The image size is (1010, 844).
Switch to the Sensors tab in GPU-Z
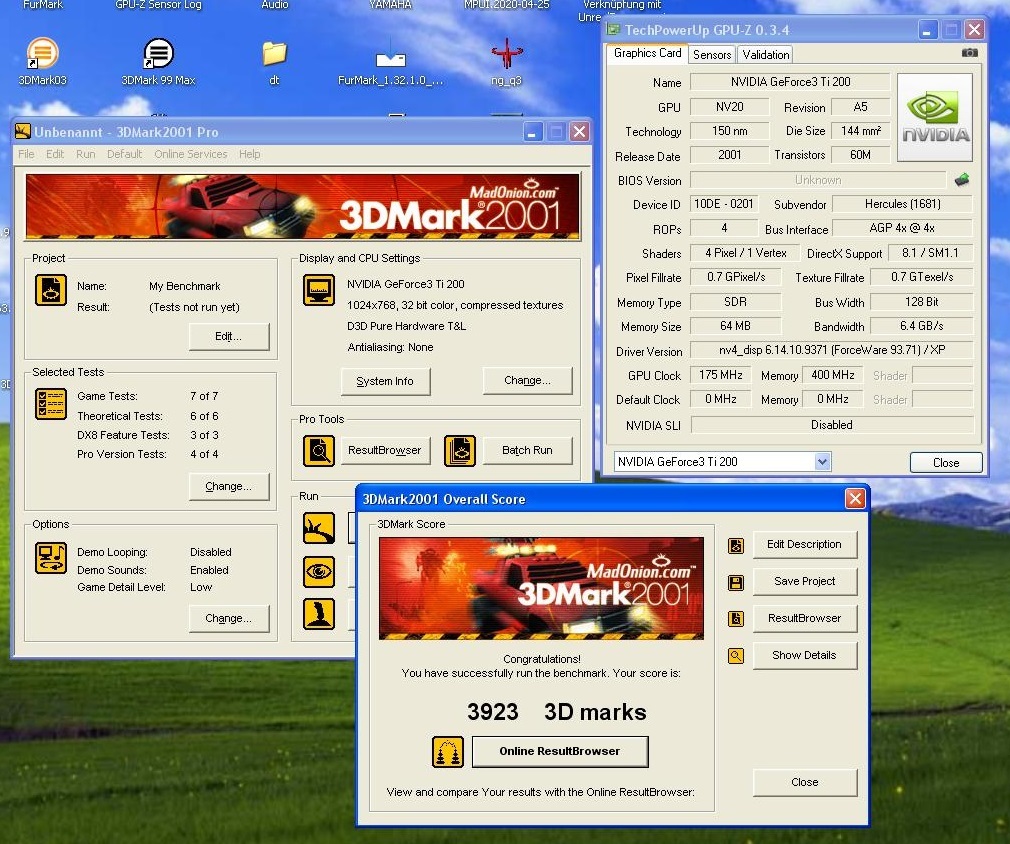click(711, 54)
